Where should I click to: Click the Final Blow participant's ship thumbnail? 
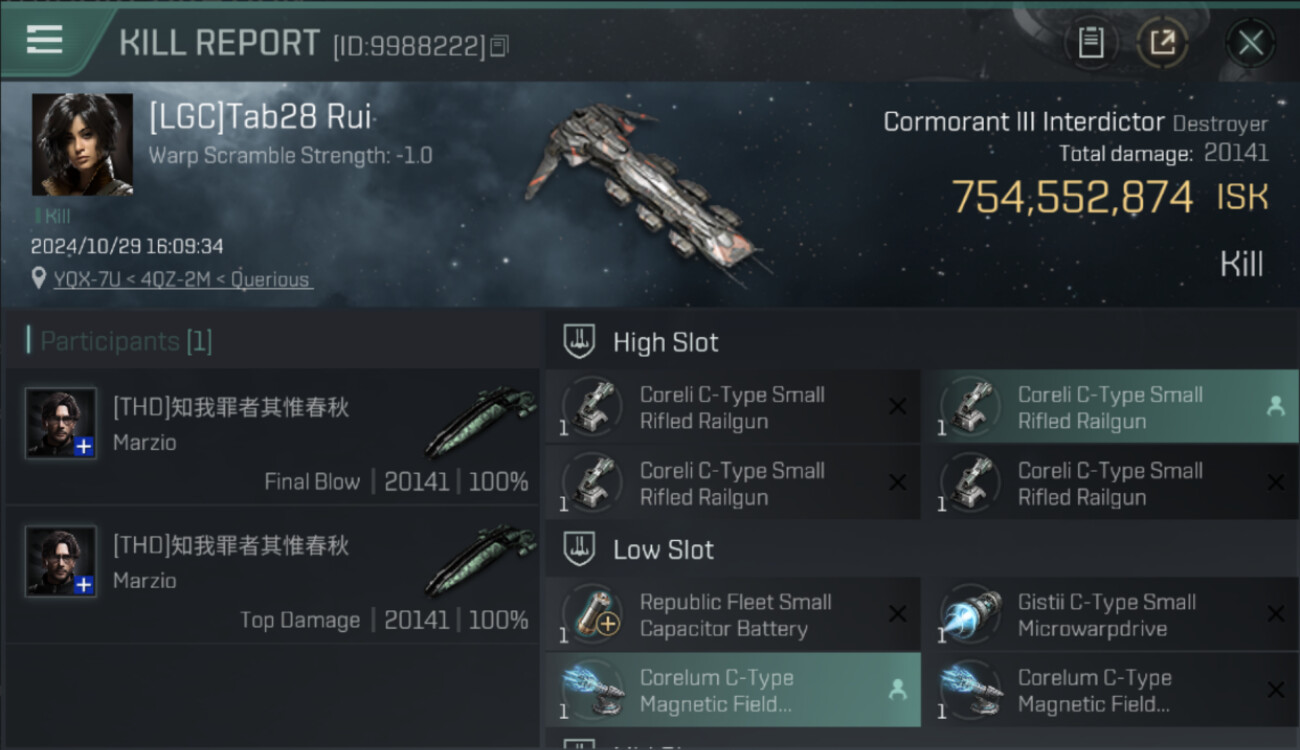point(481,421)
